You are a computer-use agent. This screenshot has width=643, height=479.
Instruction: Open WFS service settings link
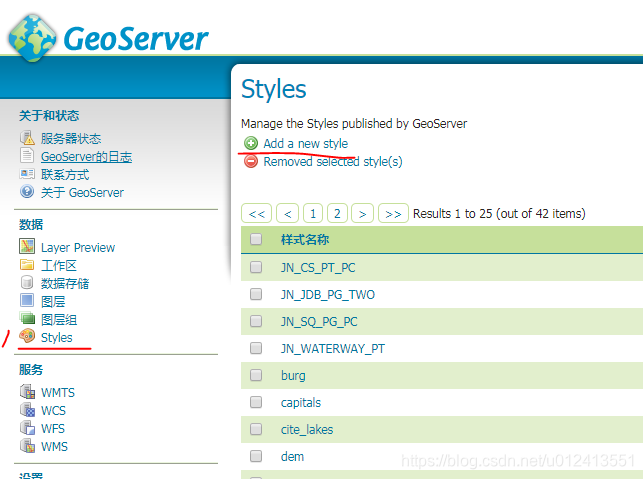pos(53,429)
